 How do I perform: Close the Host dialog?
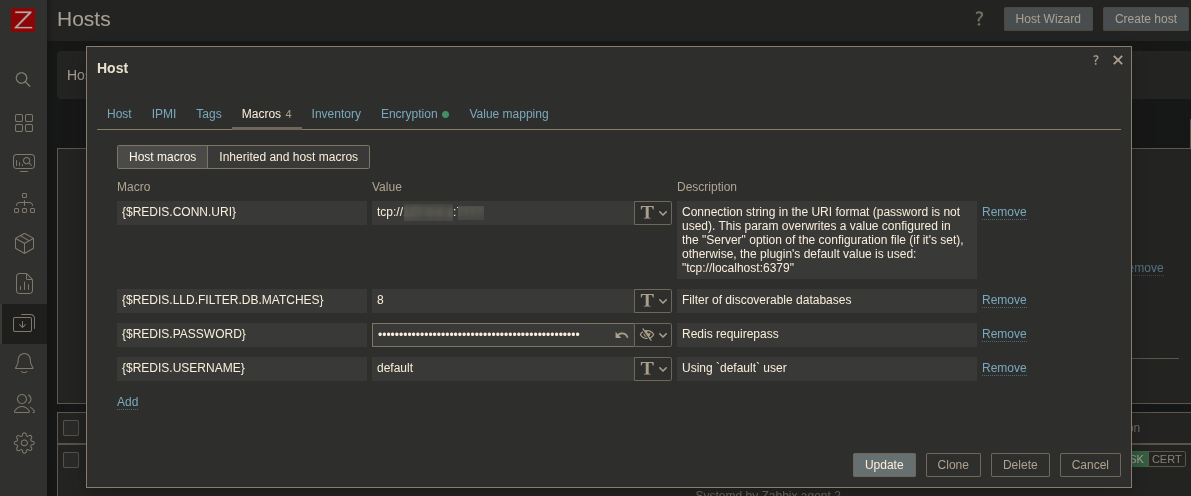click(x=1117, y=60)
